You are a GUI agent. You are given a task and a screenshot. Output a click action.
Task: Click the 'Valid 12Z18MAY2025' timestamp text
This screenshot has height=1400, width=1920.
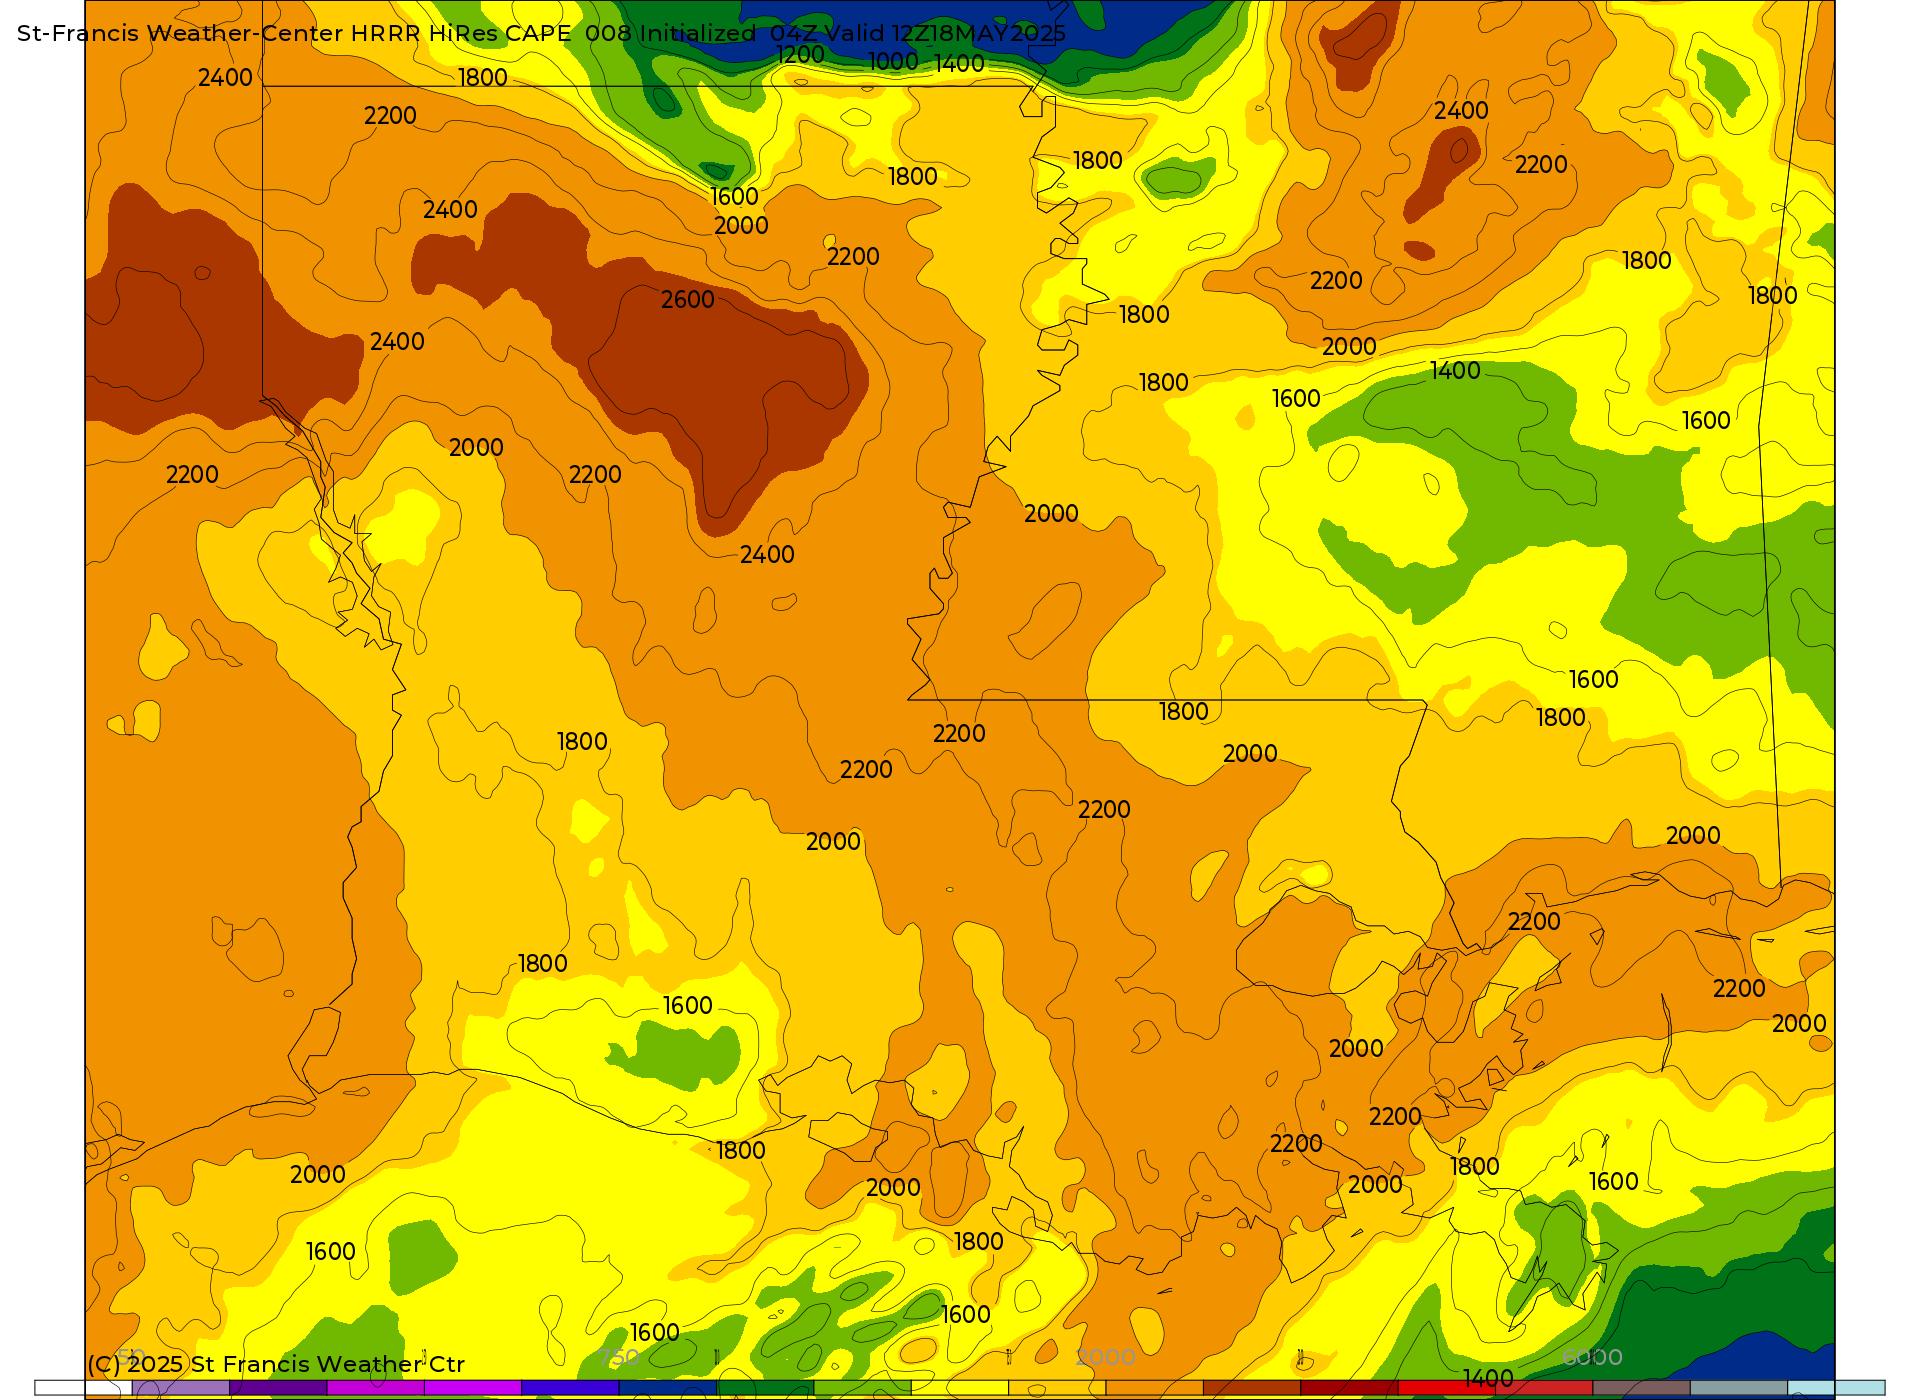click(x=944, y=33)
